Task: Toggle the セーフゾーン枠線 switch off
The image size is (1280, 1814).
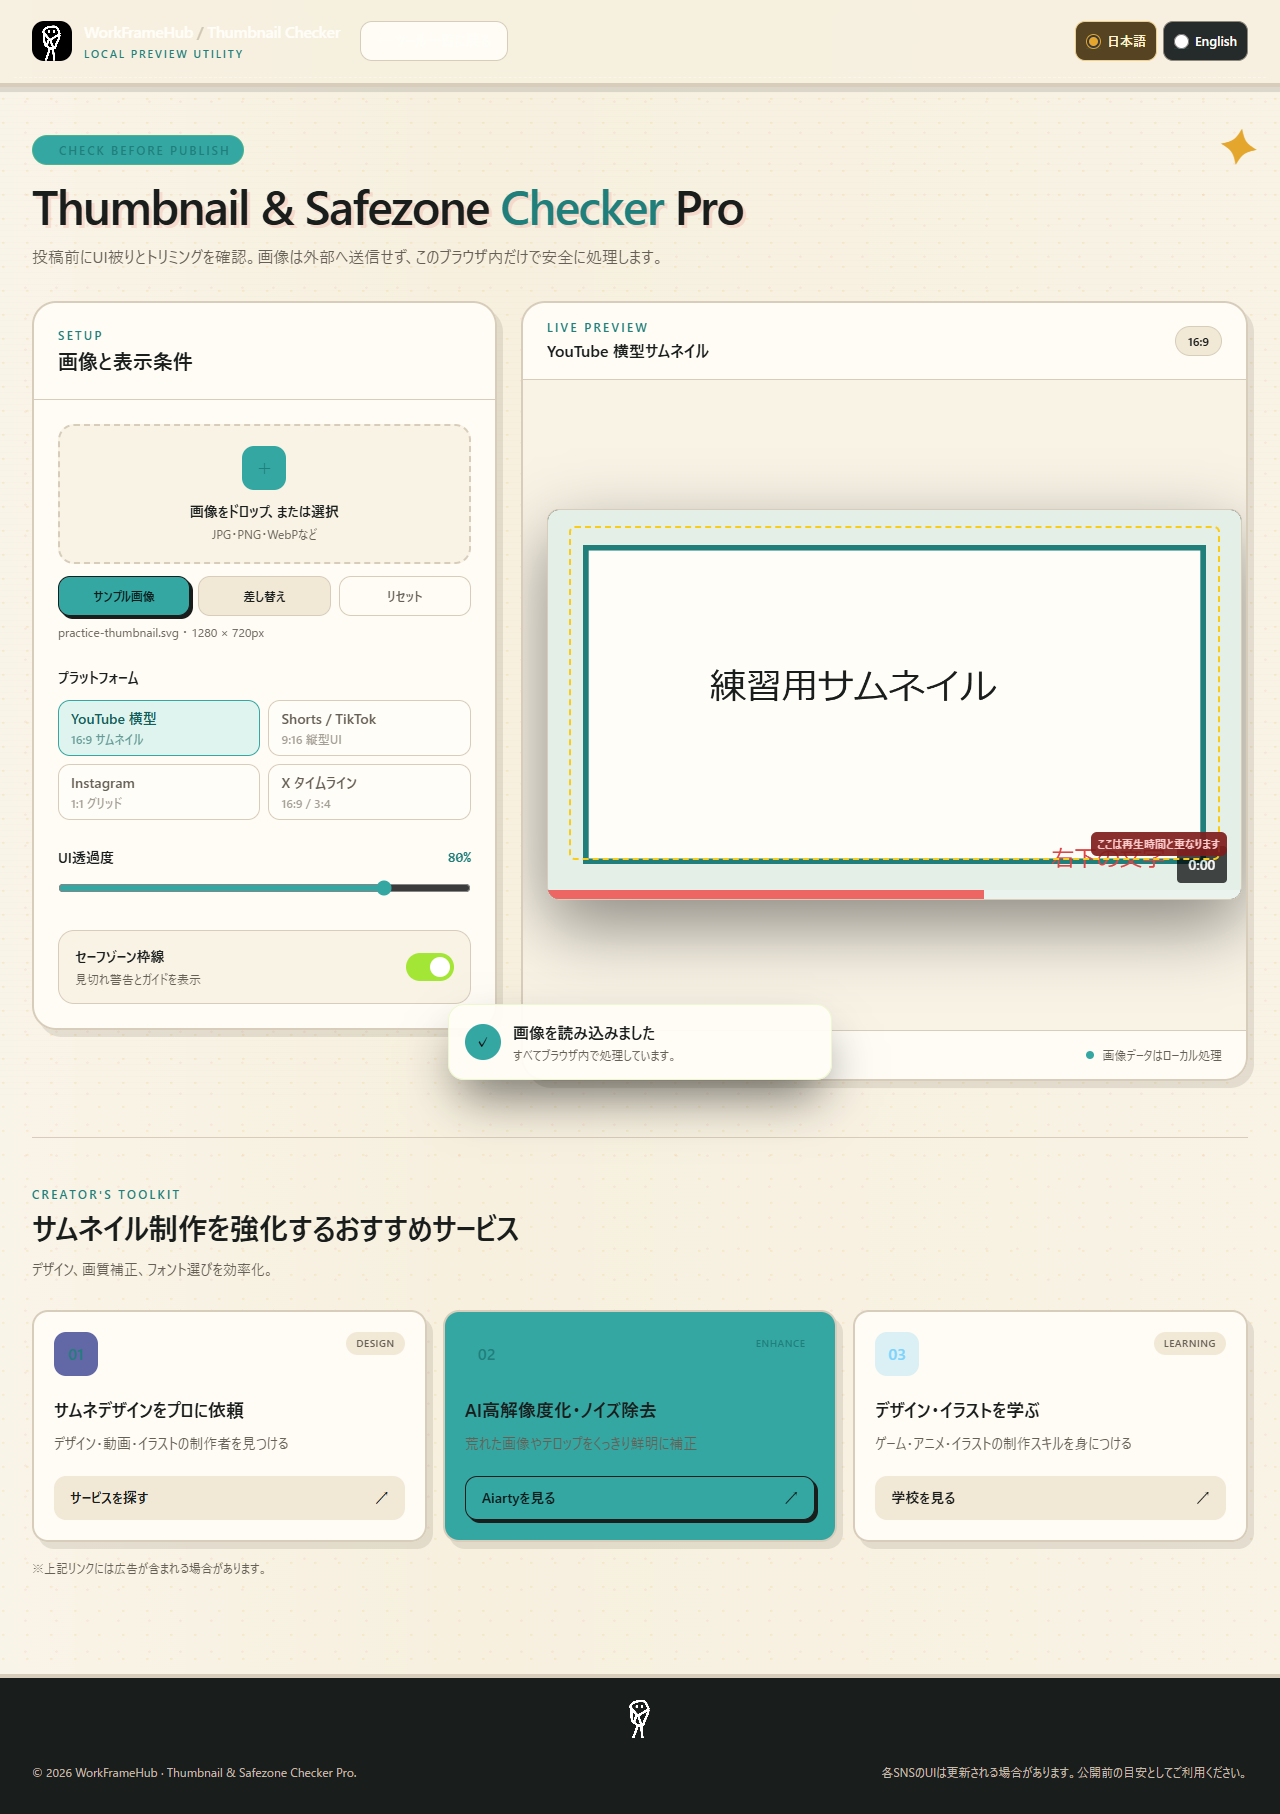Action: click(430, 967)
